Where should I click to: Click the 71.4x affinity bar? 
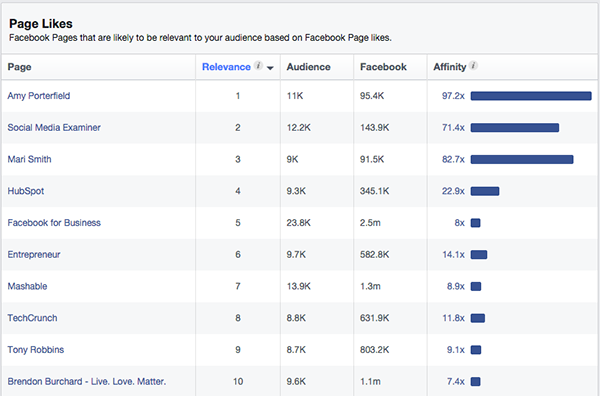515,127
